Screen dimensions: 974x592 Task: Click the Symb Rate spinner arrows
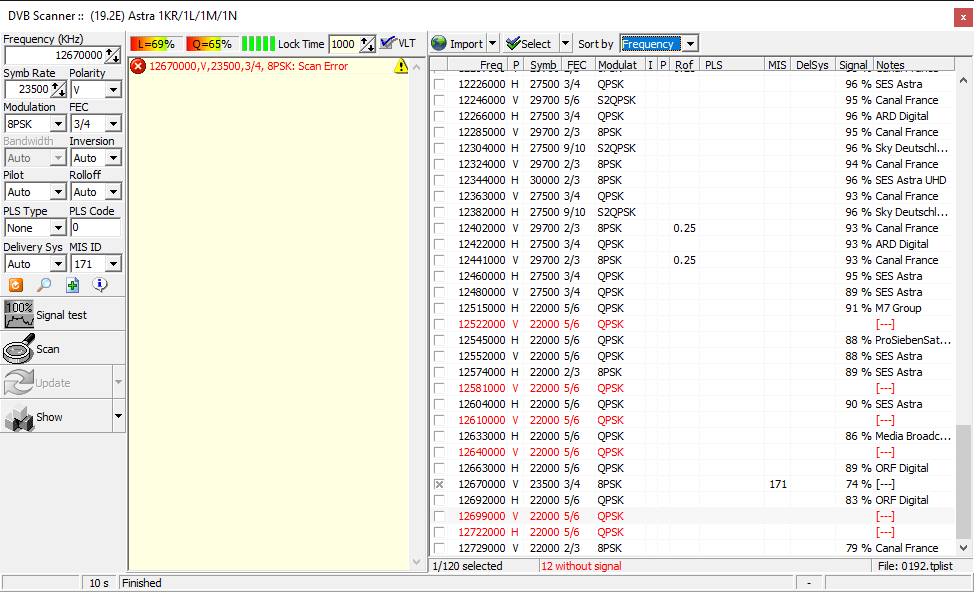coord(59,89)
